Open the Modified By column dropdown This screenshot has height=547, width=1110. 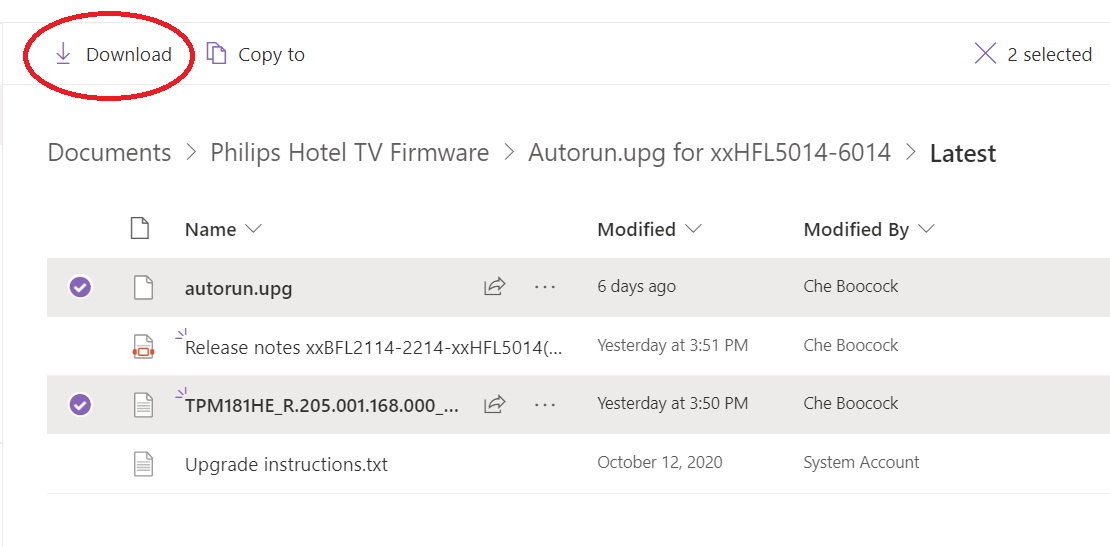click(926, 229)
